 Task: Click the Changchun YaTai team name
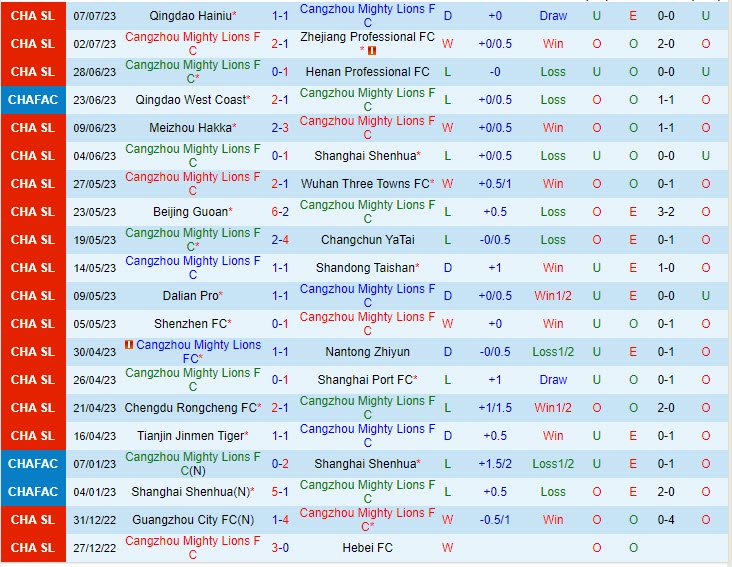point(367,240)
